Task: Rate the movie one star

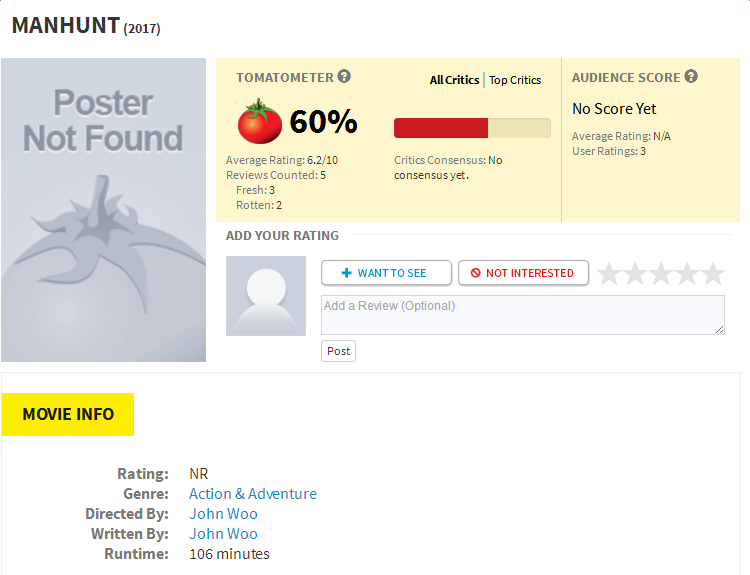Action: coord(609,273)
